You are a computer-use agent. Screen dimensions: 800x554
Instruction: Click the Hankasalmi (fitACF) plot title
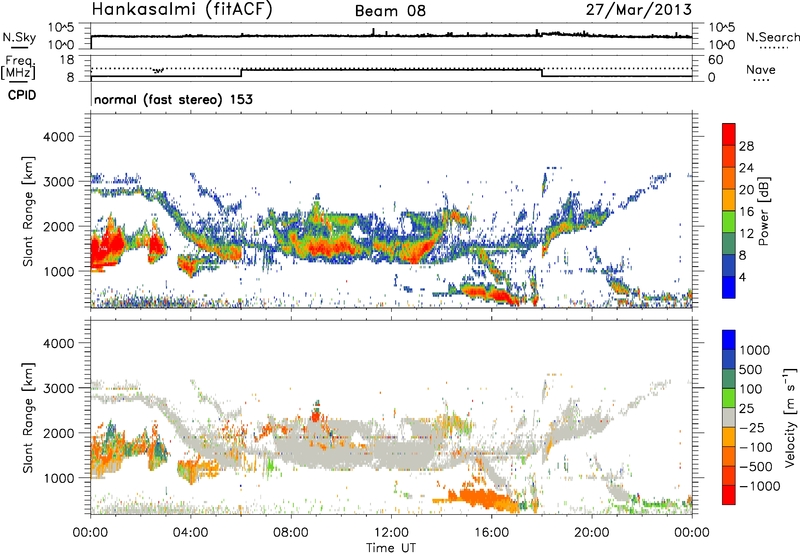[182, 9]
